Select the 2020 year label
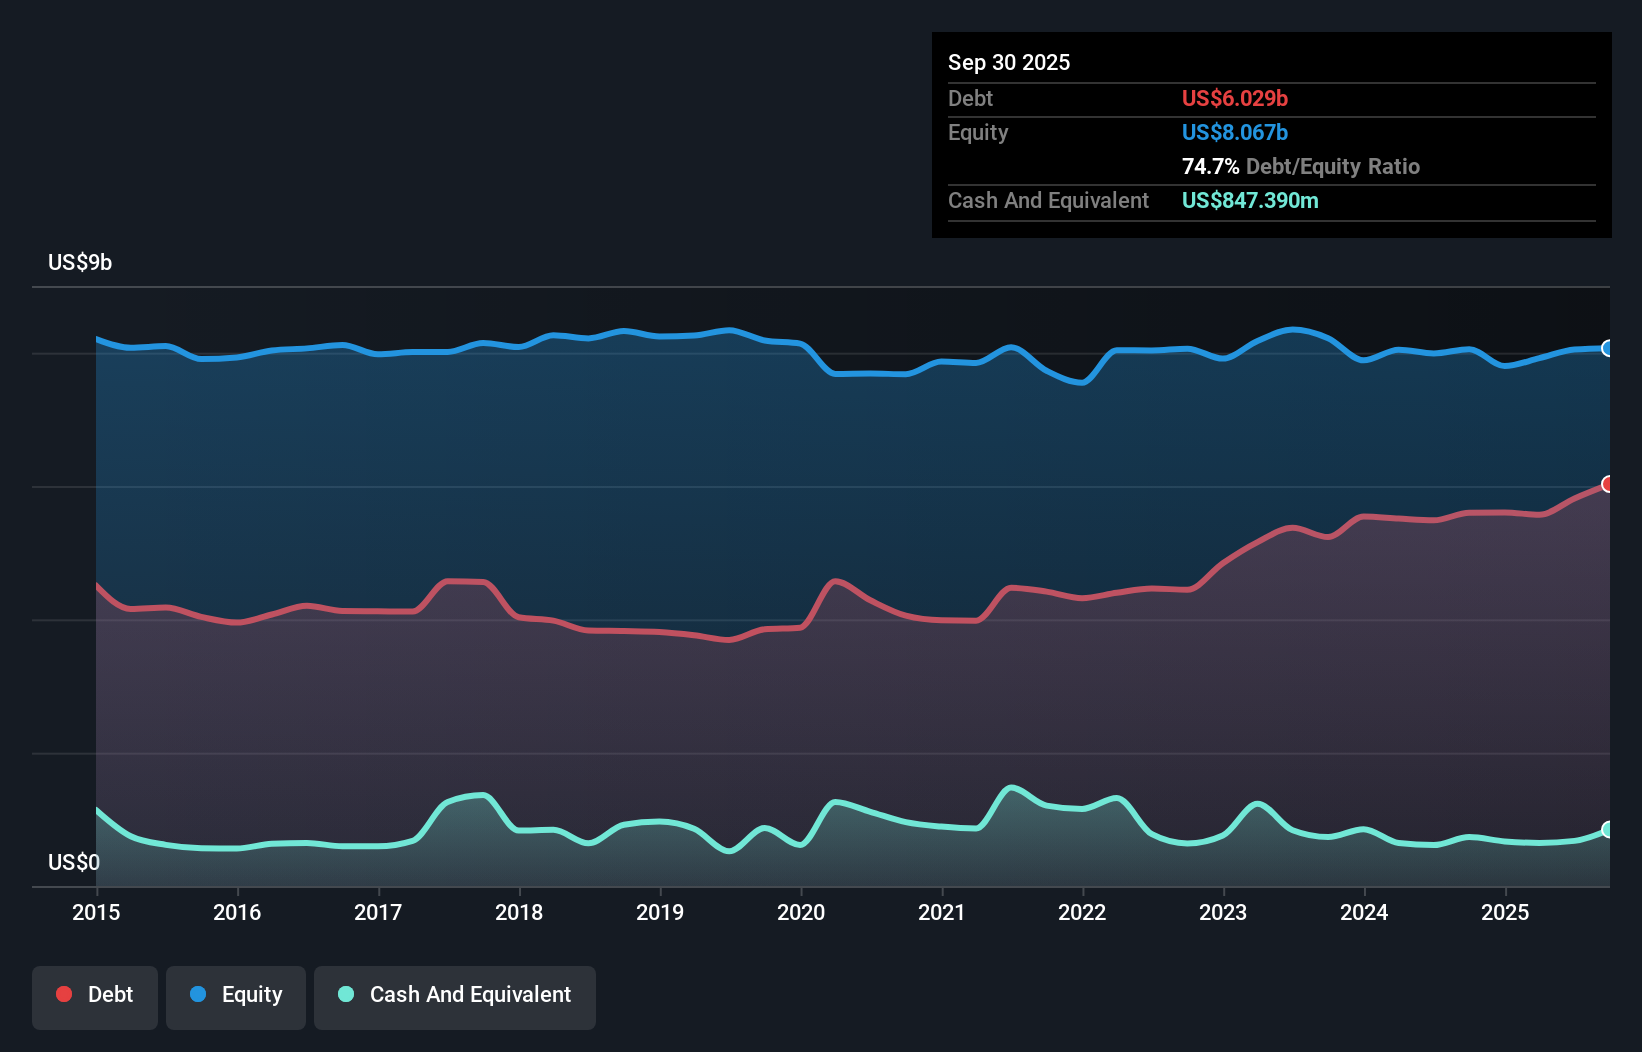Image resolution: width=1642 pixels, height=1052 pixels. [x=800, y=912]
